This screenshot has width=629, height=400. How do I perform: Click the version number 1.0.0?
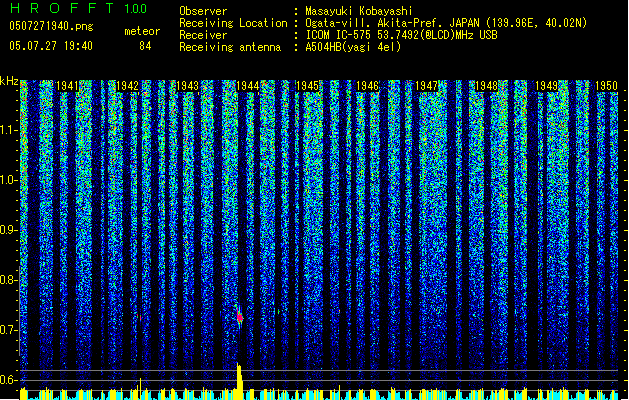pos(136,9)
